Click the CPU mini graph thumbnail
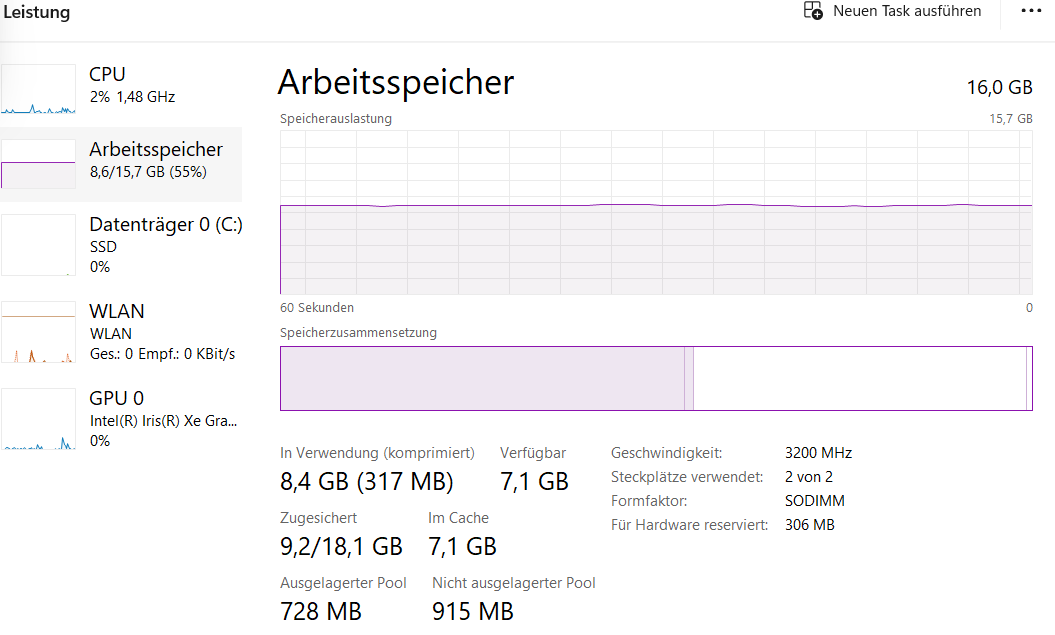The width and height of the screenshot is (1055, 635). click(x=38, y=89)
